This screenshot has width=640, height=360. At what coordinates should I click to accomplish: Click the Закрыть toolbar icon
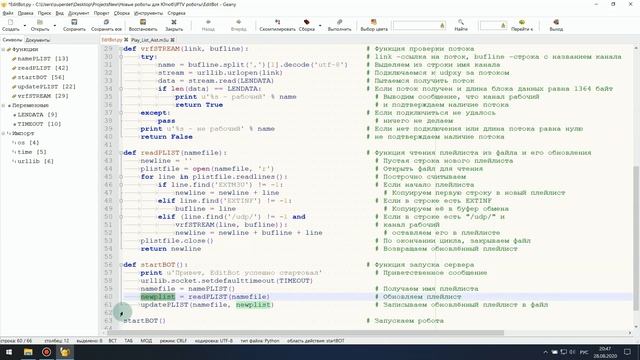pyautogui.click(x=174, y=22)
